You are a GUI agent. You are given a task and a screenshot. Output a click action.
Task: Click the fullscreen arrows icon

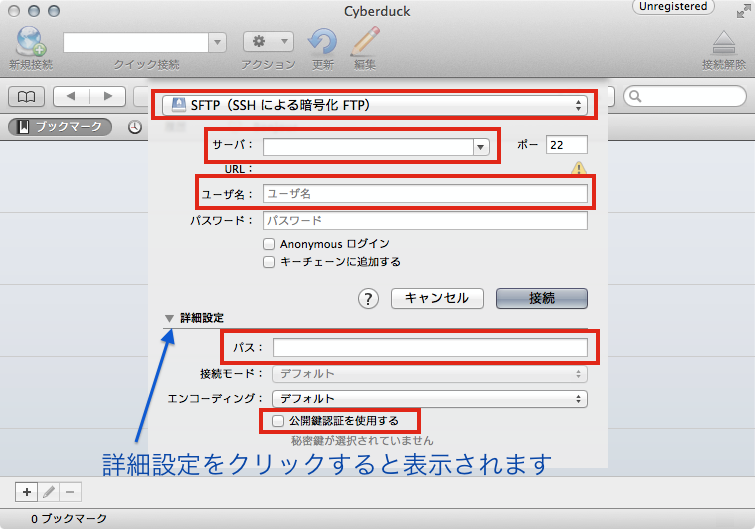click(x=743, y=11)
